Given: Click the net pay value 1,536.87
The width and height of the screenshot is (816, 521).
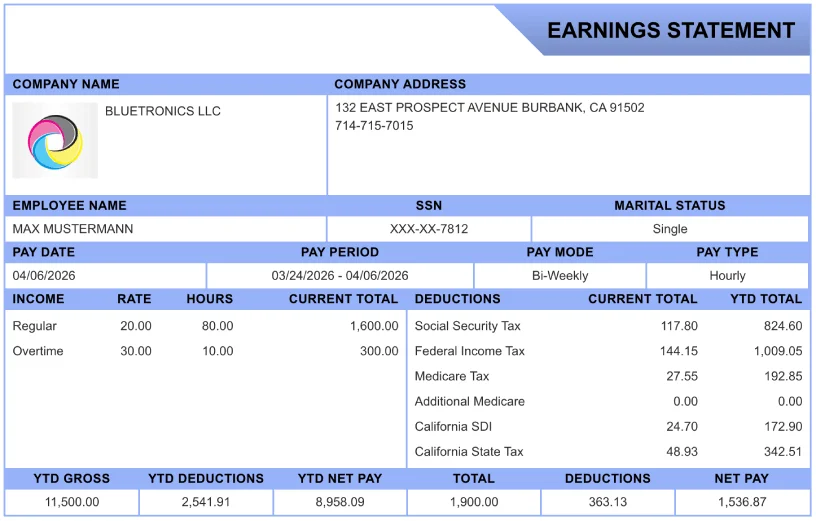Looking at the screenshot, I should coord(742,502).
